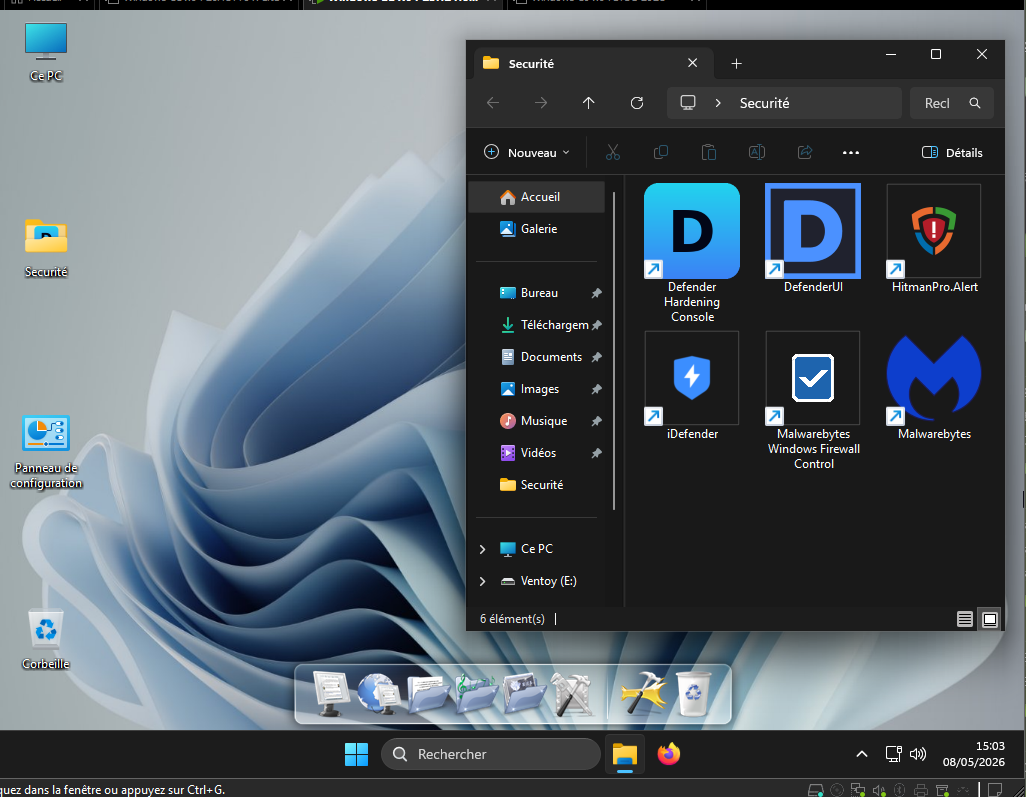Viewport: 1026px width, 797px height.
Task: Unpin Bureau from quick access
Action: tap(597, 293)
